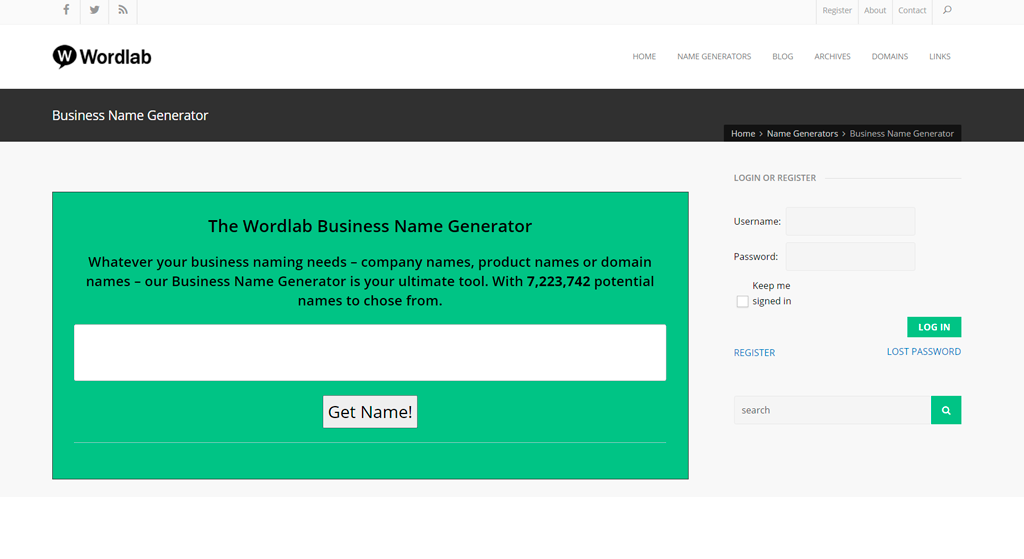Click the LOG IN button
1024x559 pixels.
pos(934,327)
